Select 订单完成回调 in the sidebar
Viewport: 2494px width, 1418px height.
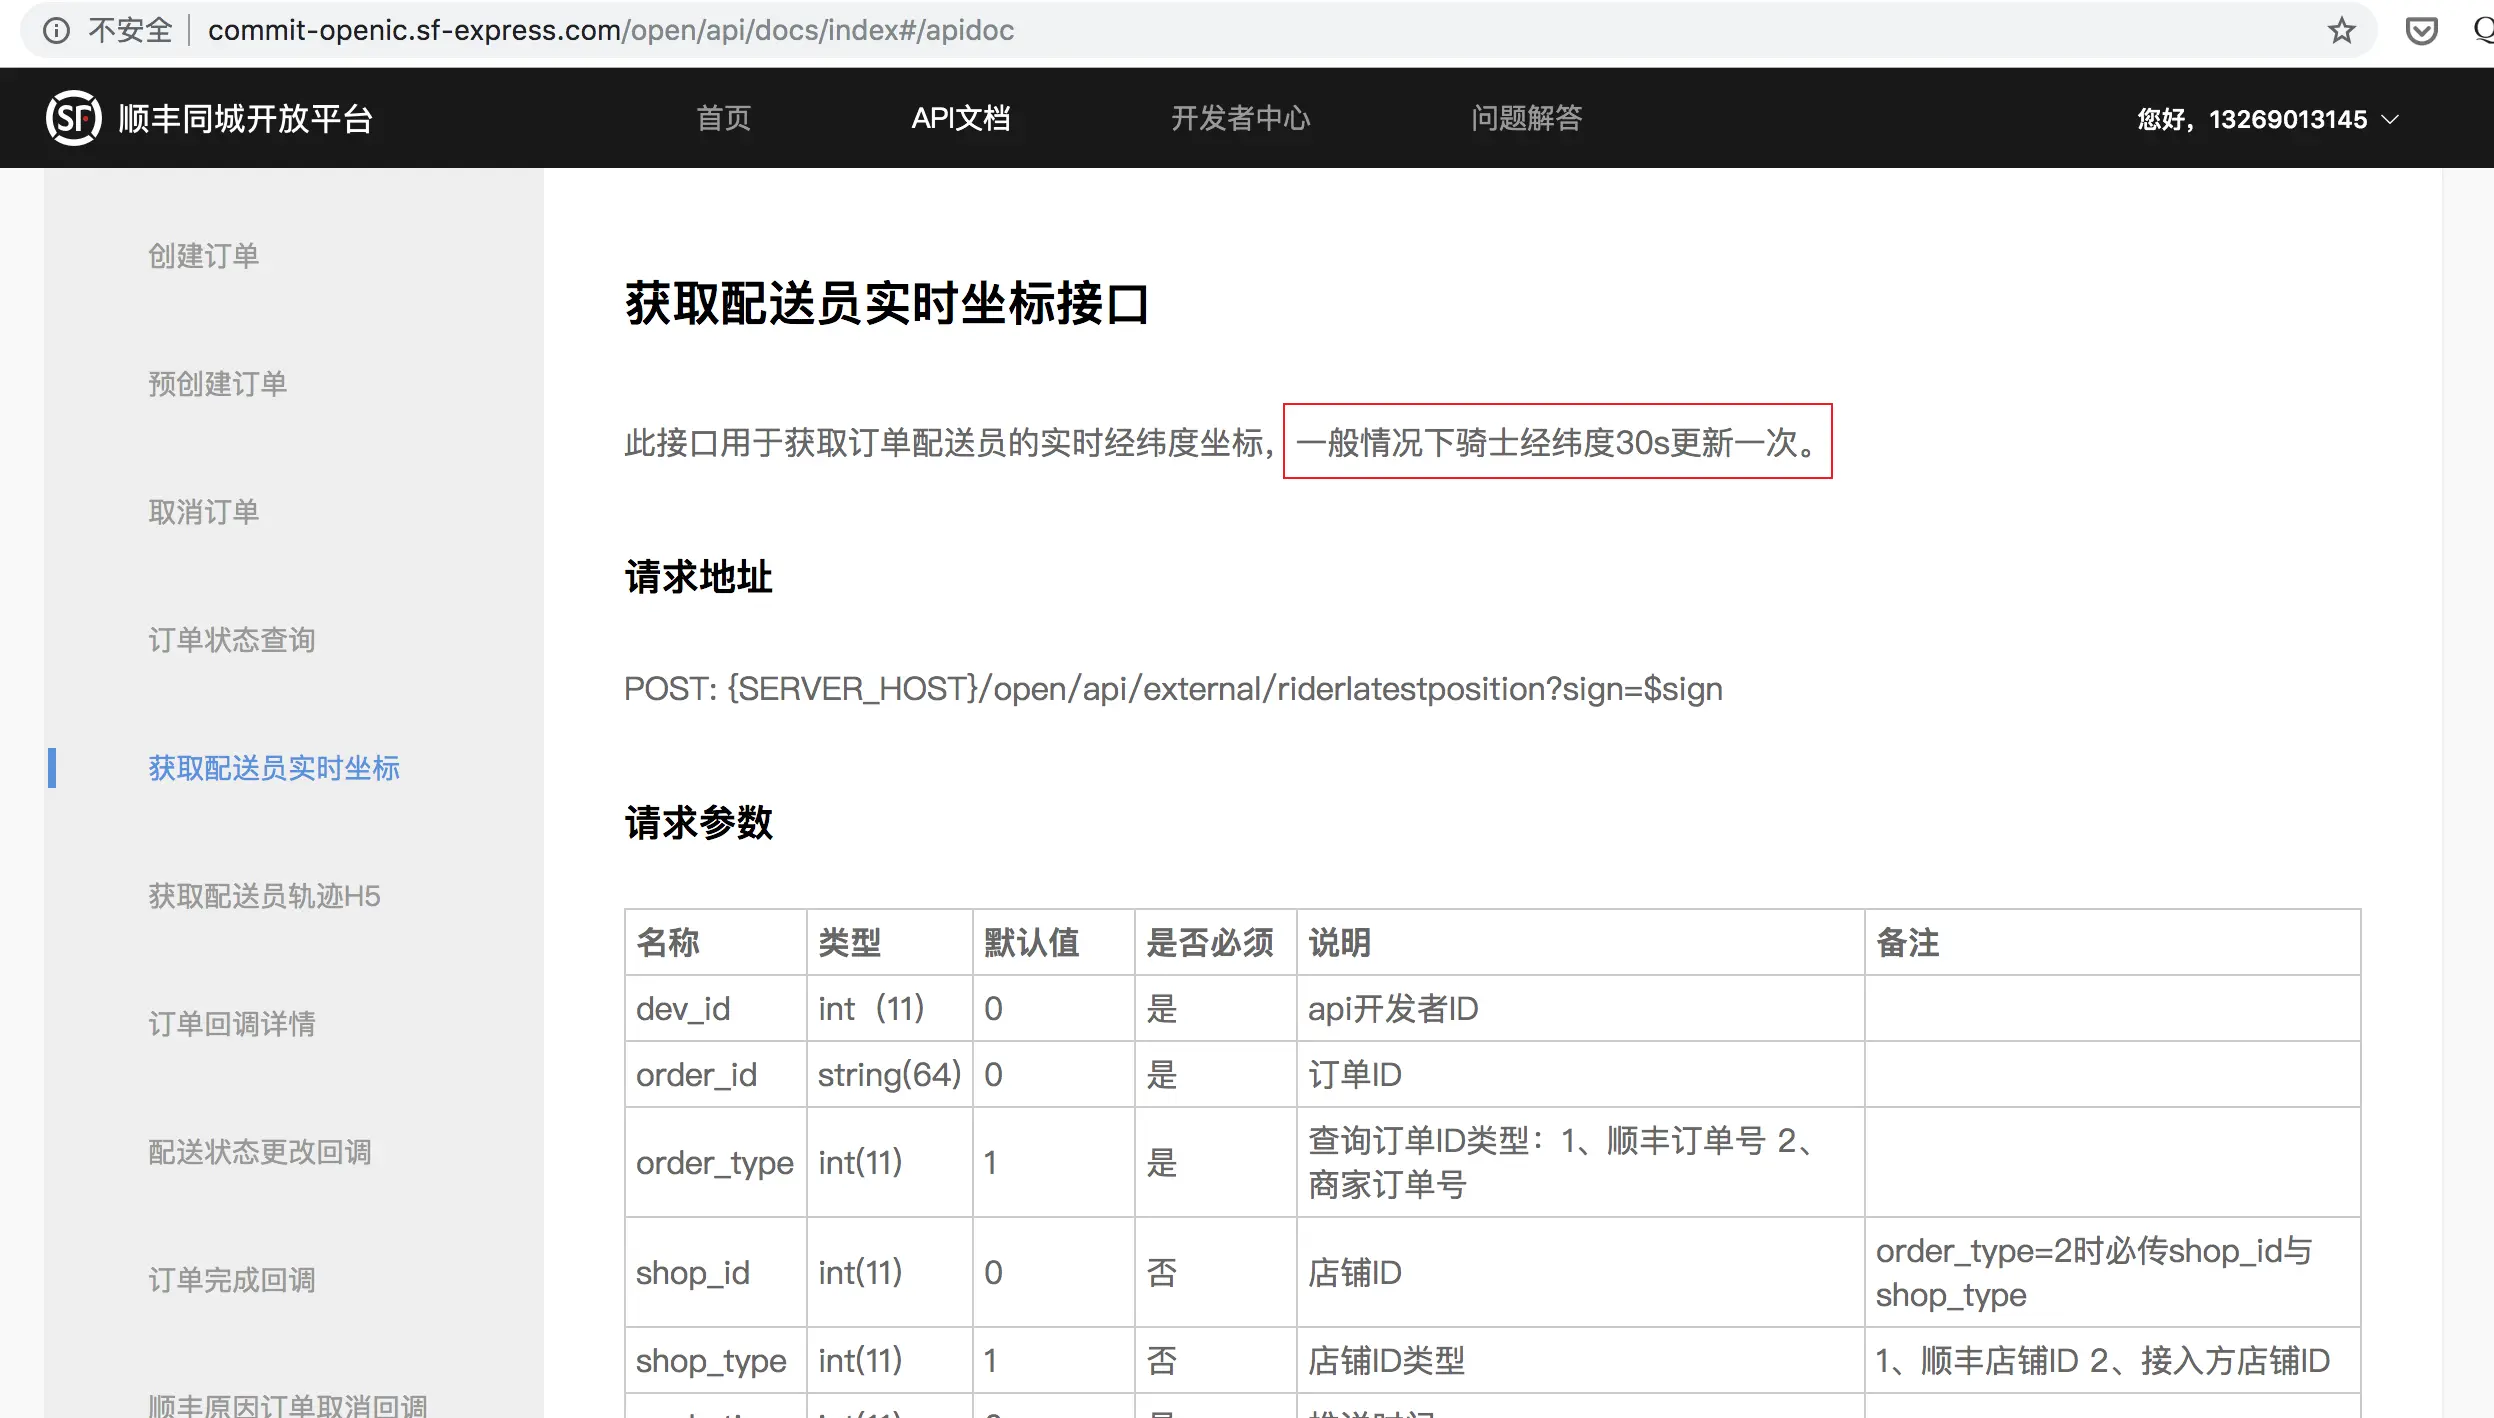point(232,1280)
